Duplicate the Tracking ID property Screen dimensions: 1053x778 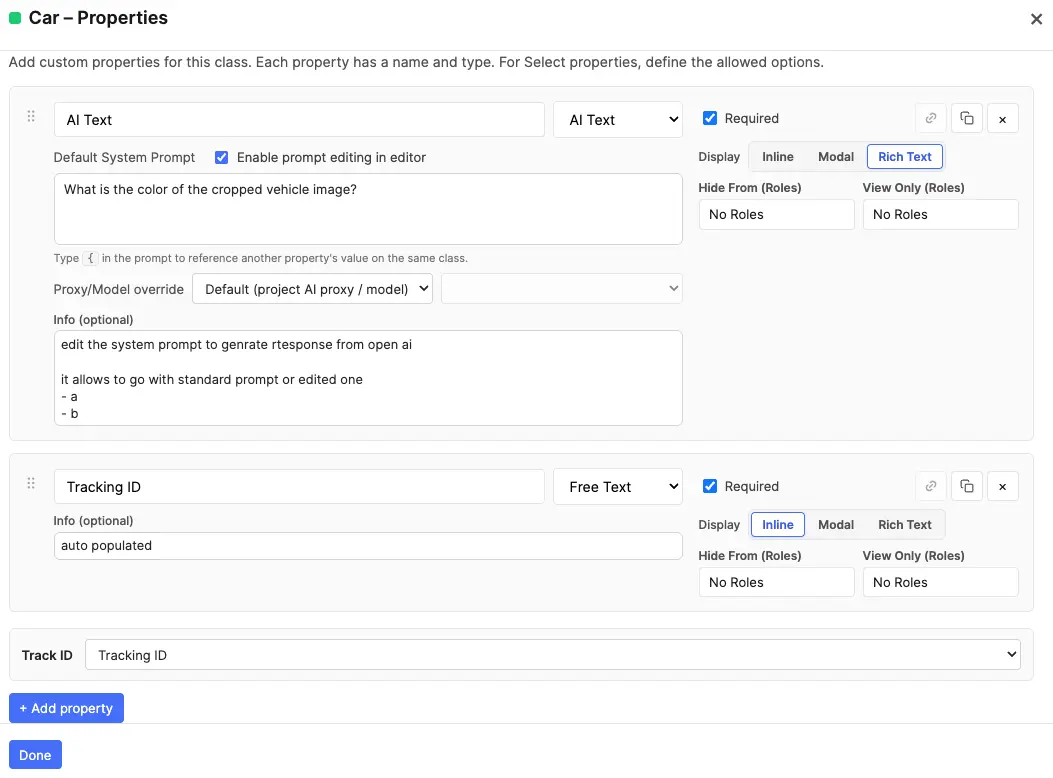click(967, 487)
